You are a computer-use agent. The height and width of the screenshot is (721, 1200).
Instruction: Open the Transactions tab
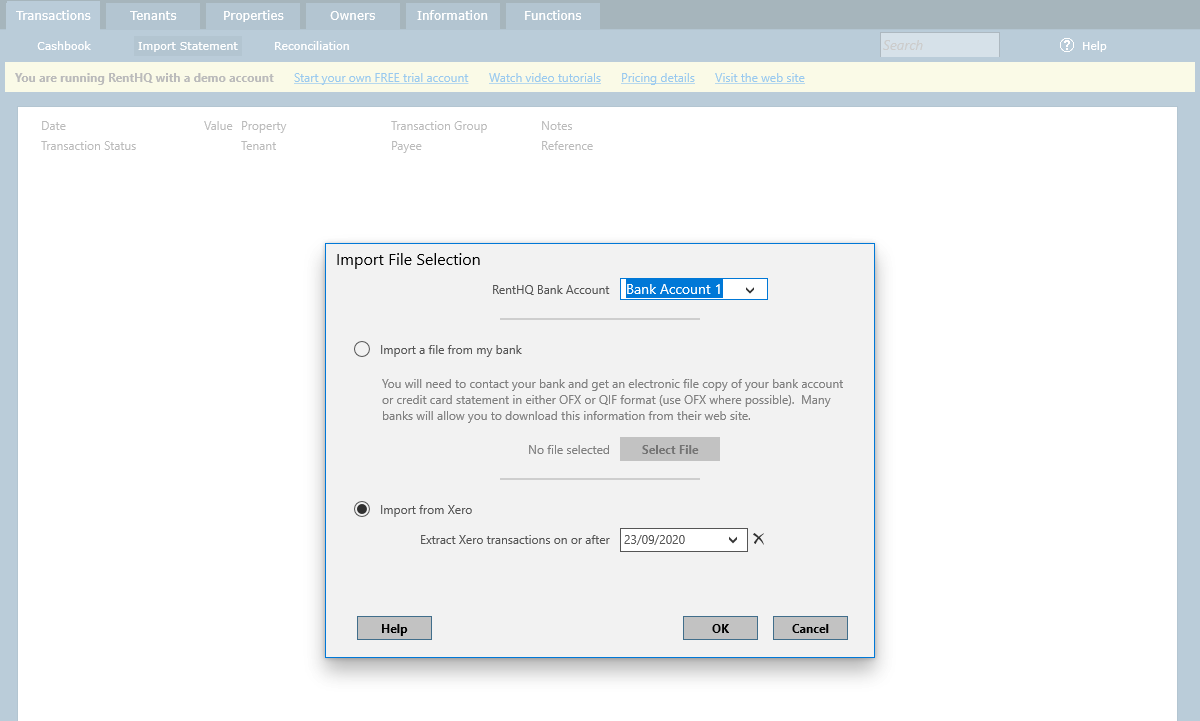click(54, 16)
